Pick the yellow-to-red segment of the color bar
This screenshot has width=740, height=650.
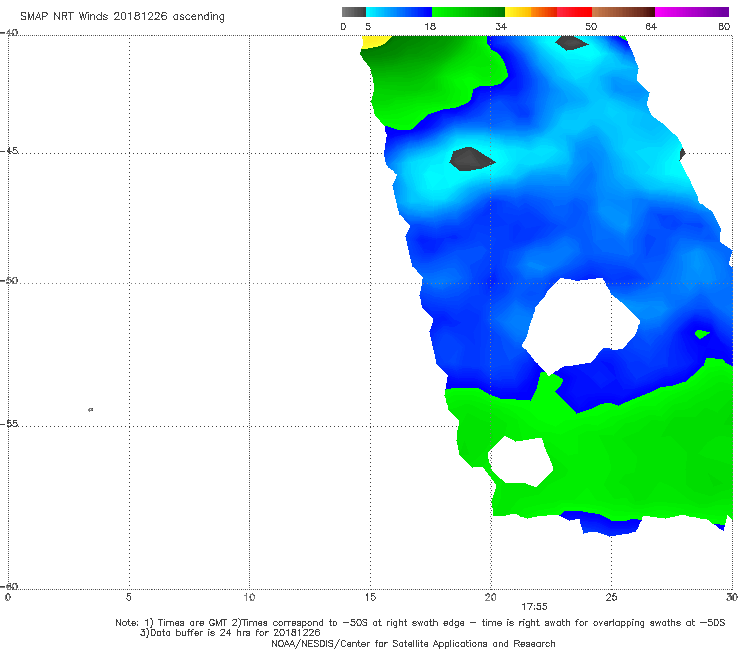pyautogui.click(x=548, y=12)
